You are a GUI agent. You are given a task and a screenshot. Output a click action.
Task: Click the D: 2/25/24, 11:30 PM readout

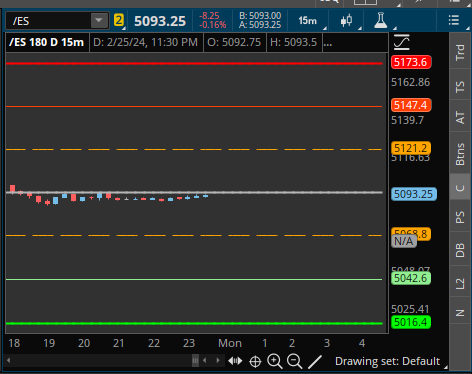point(146,42)
